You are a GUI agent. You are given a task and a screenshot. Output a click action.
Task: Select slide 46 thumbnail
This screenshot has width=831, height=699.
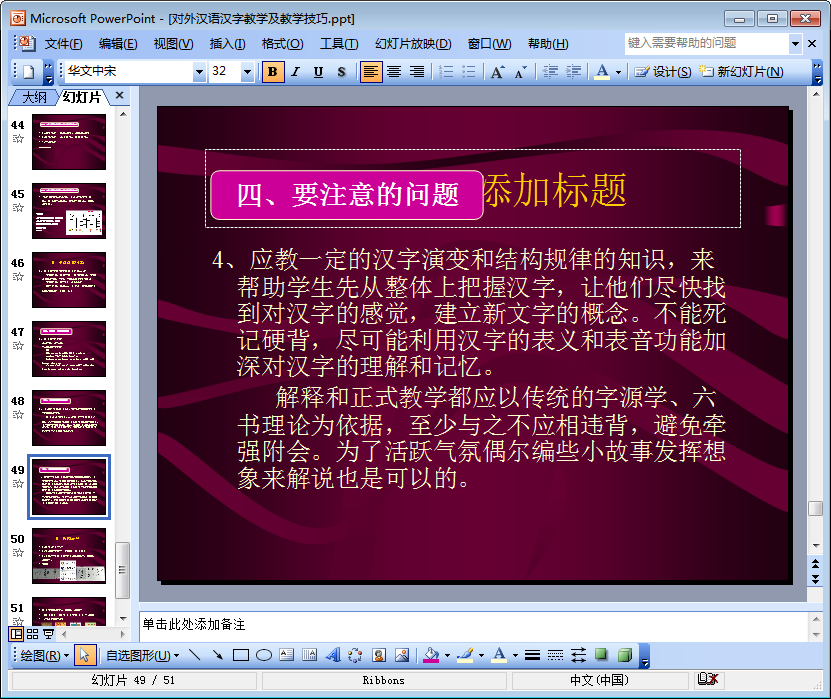69,280
